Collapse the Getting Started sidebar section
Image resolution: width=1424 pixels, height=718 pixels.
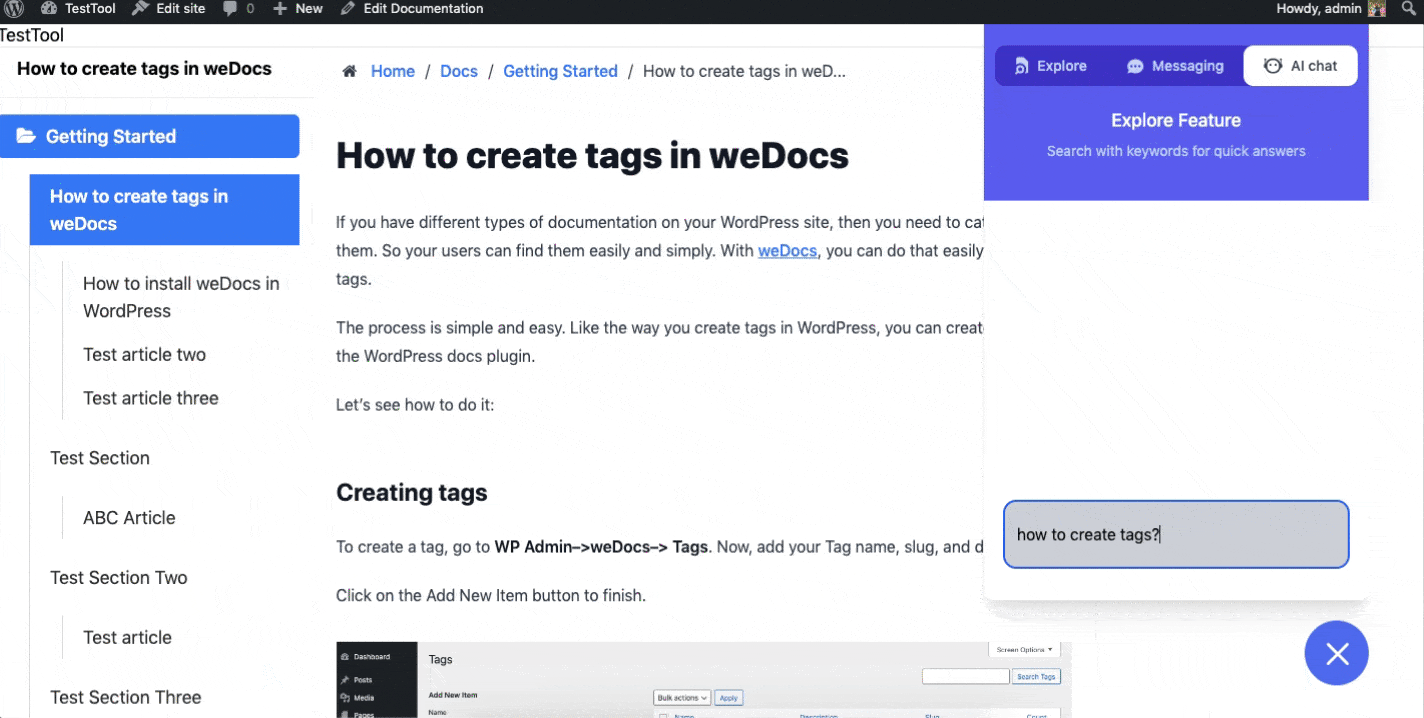coord(149,136)
